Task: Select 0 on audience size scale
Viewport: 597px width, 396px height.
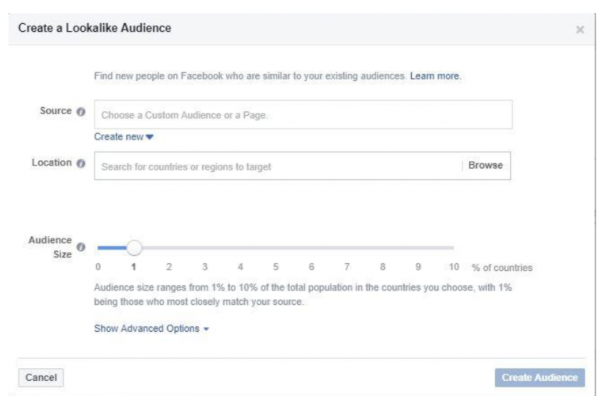Action: (x=98, y=267)
